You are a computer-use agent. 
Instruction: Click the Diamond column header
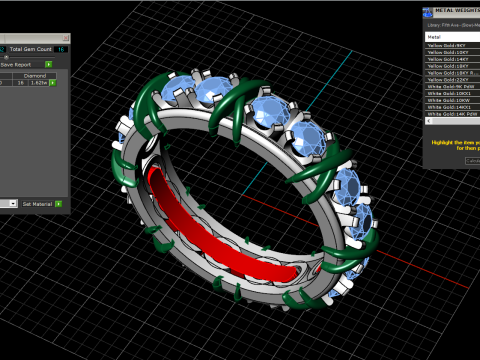35,76
